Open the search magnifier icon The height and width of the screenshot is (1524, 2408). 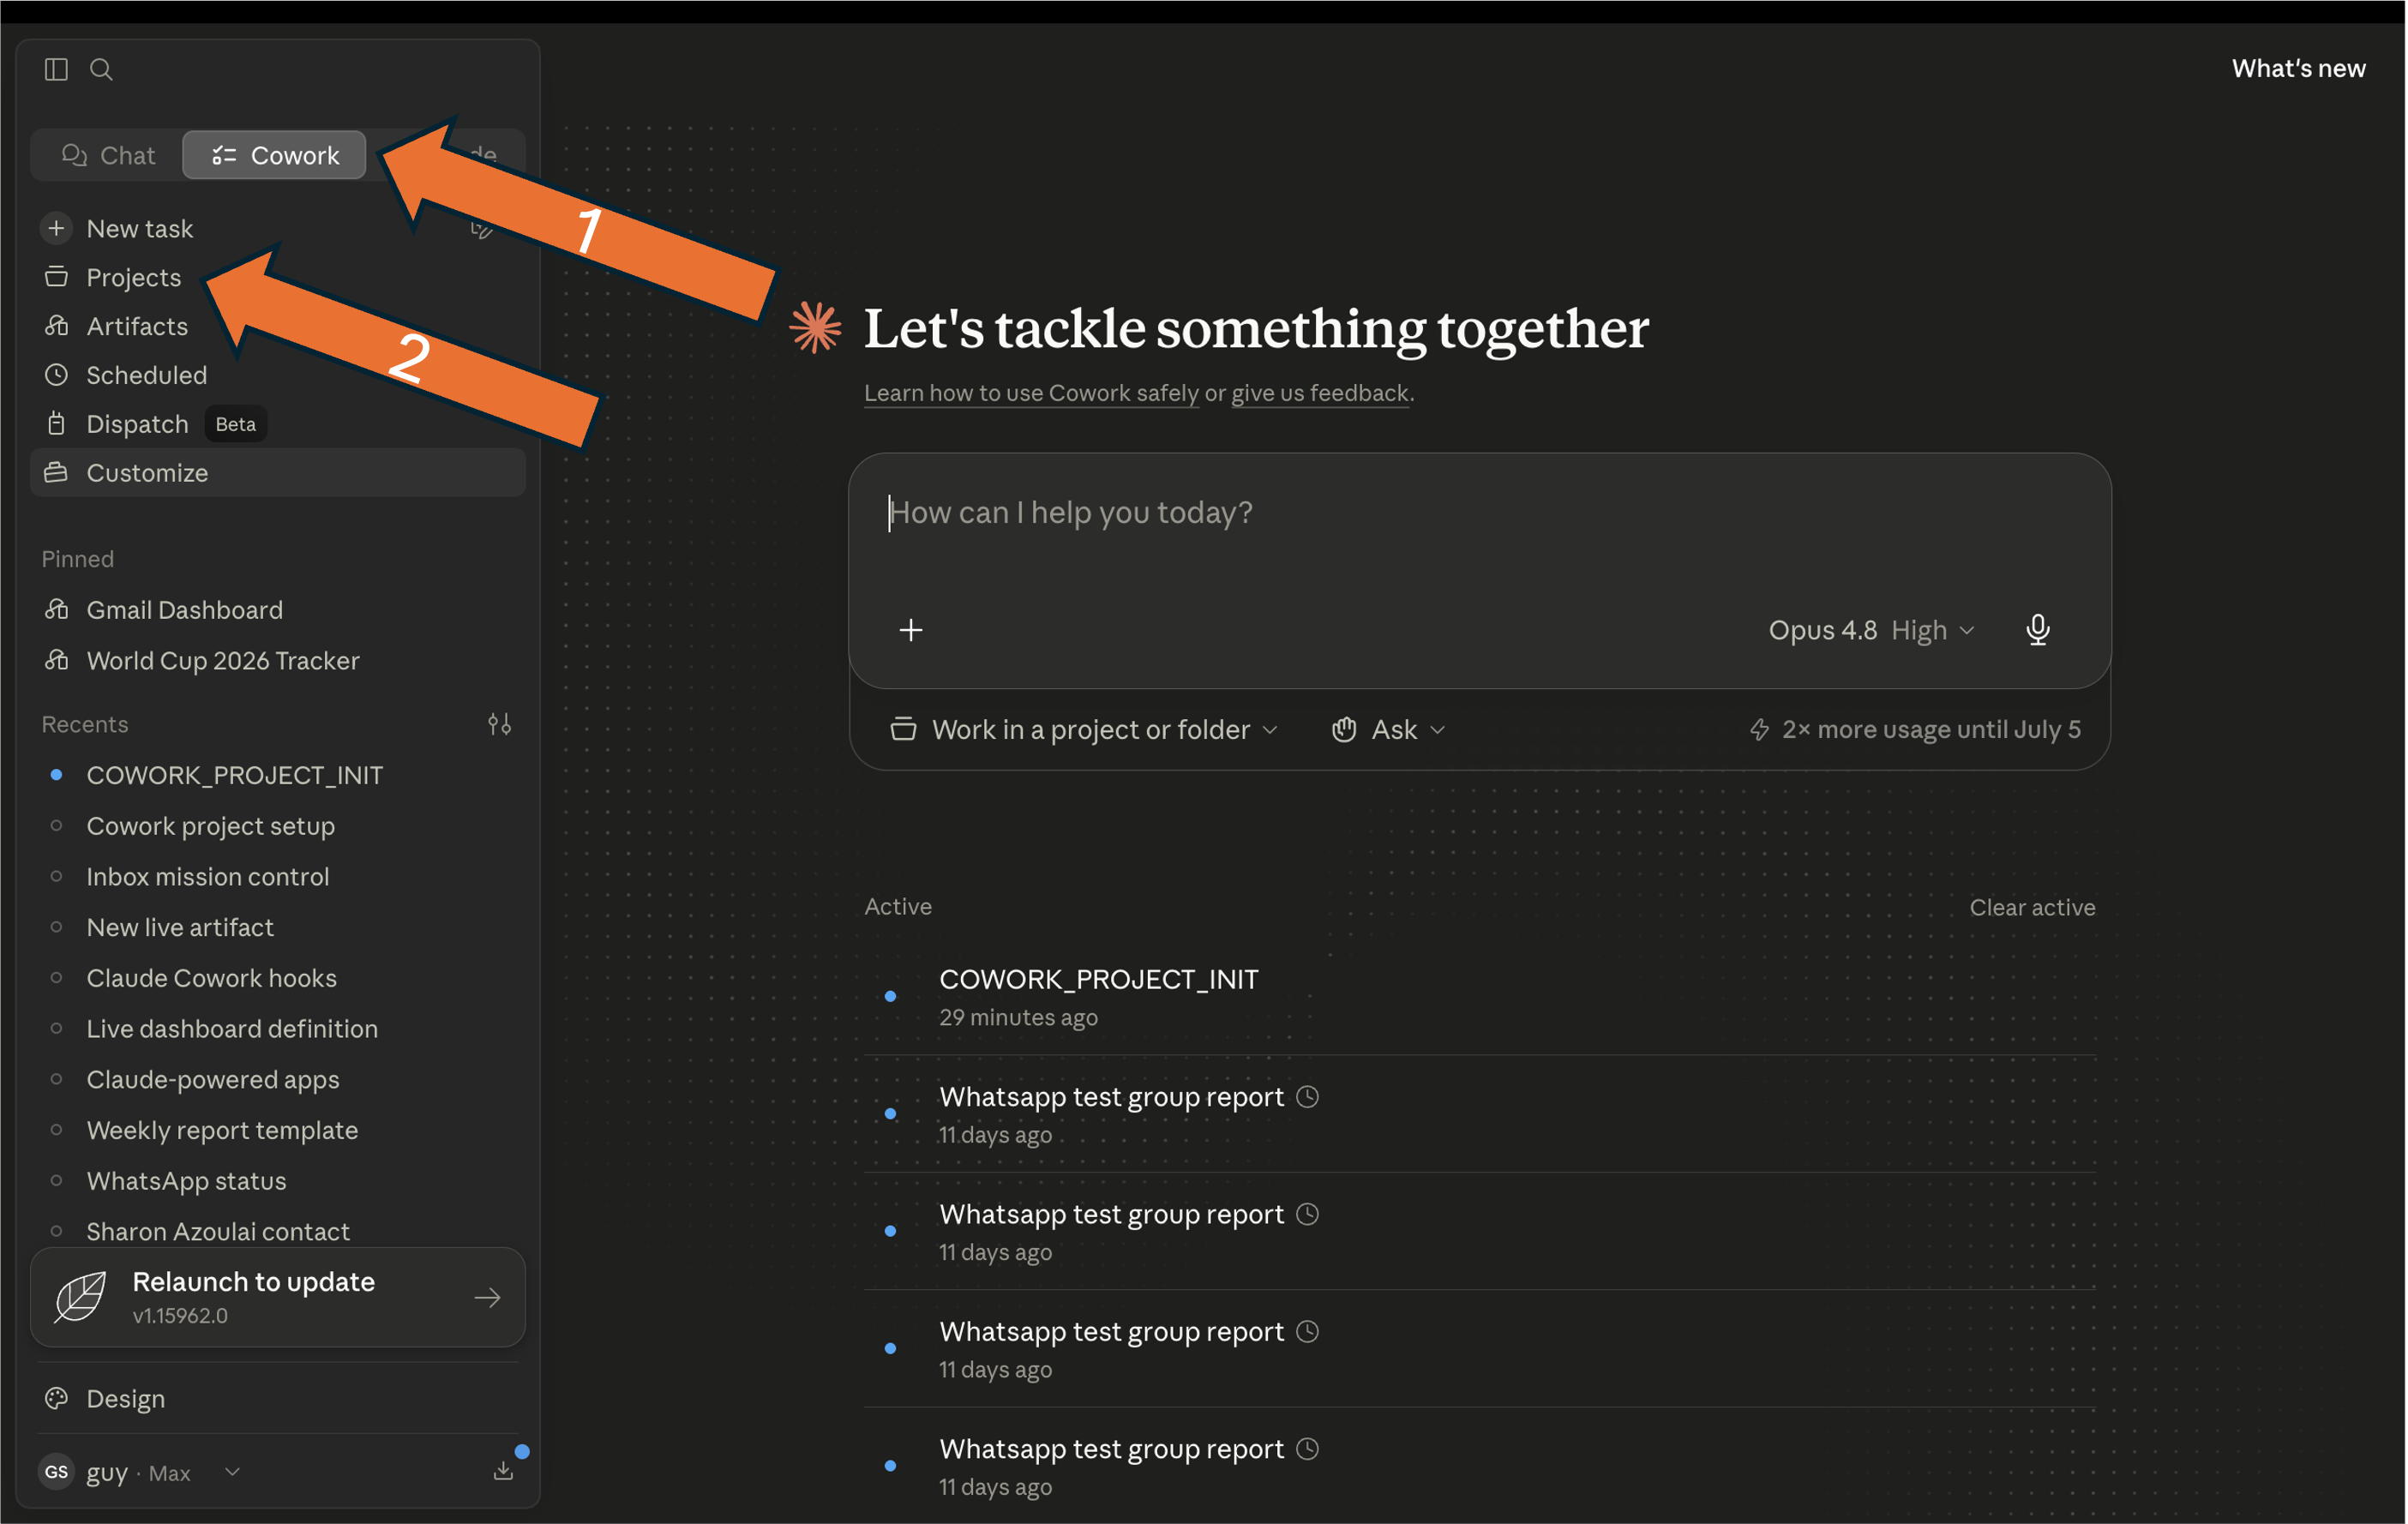[101, 69]
